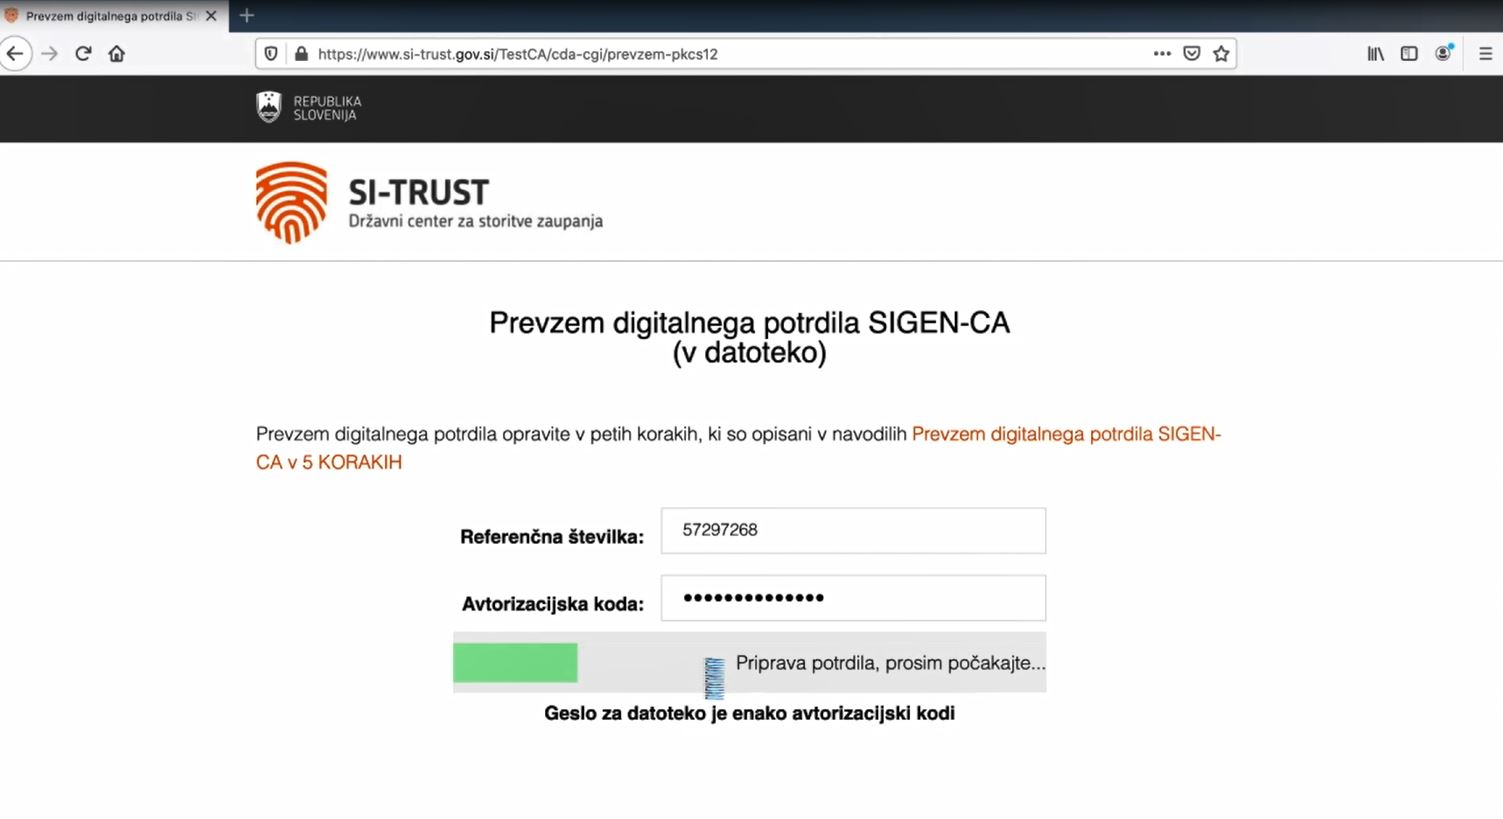Click the Republika Slovenija coat of arms
The image size is (1503, 819).
(269, 107)
